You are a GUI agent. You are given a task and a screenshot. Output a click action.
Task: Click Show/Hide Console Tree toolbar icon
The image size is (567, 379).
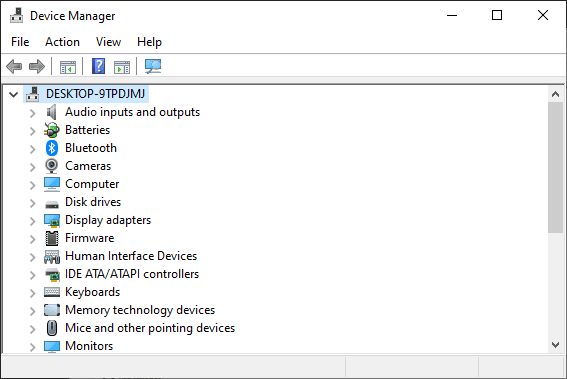[68, 67]
